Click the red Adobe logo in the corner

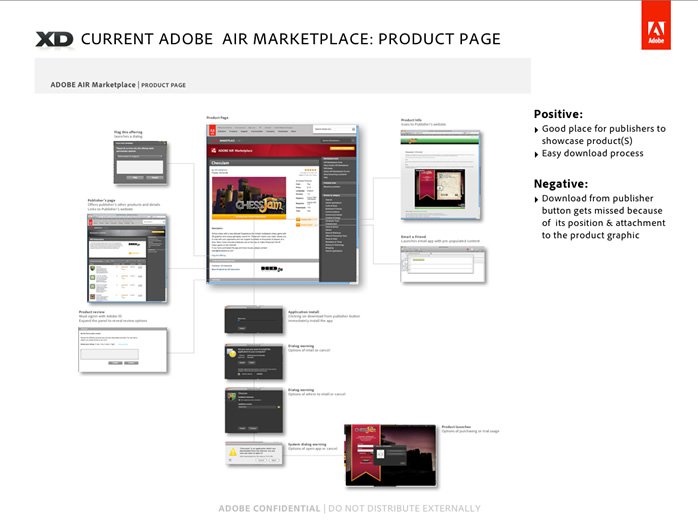(656, 25)
